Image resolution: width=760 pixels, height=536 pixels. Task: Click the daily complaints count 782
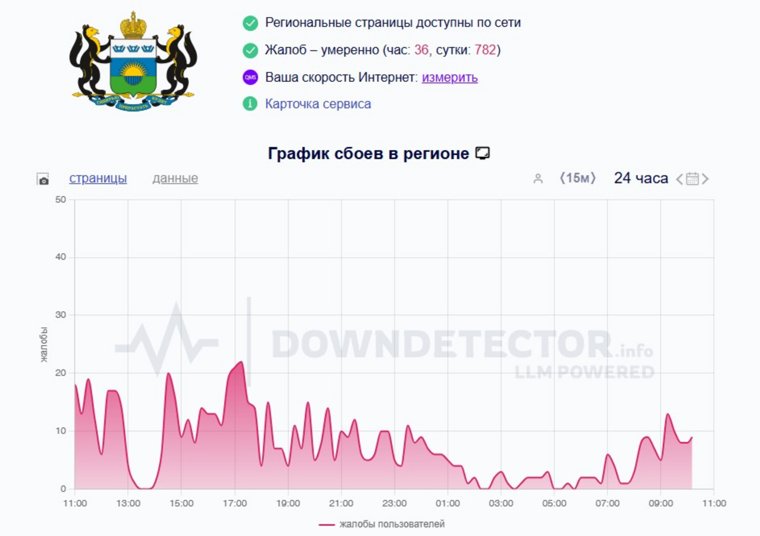(485, 50)
